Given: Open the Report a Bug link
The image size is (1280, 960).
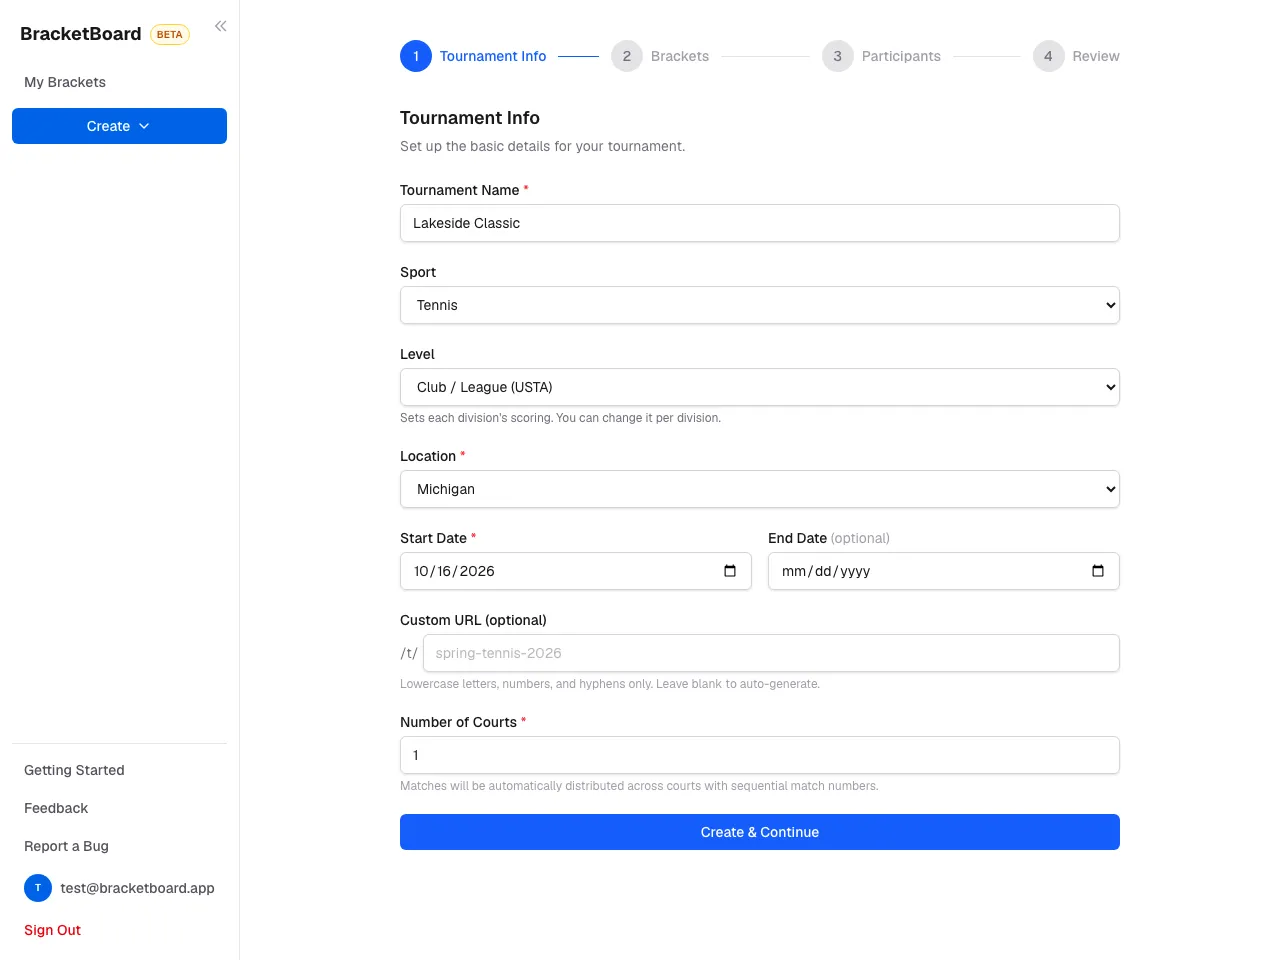Looking at the screenshot, I should [x=66, y=846].
